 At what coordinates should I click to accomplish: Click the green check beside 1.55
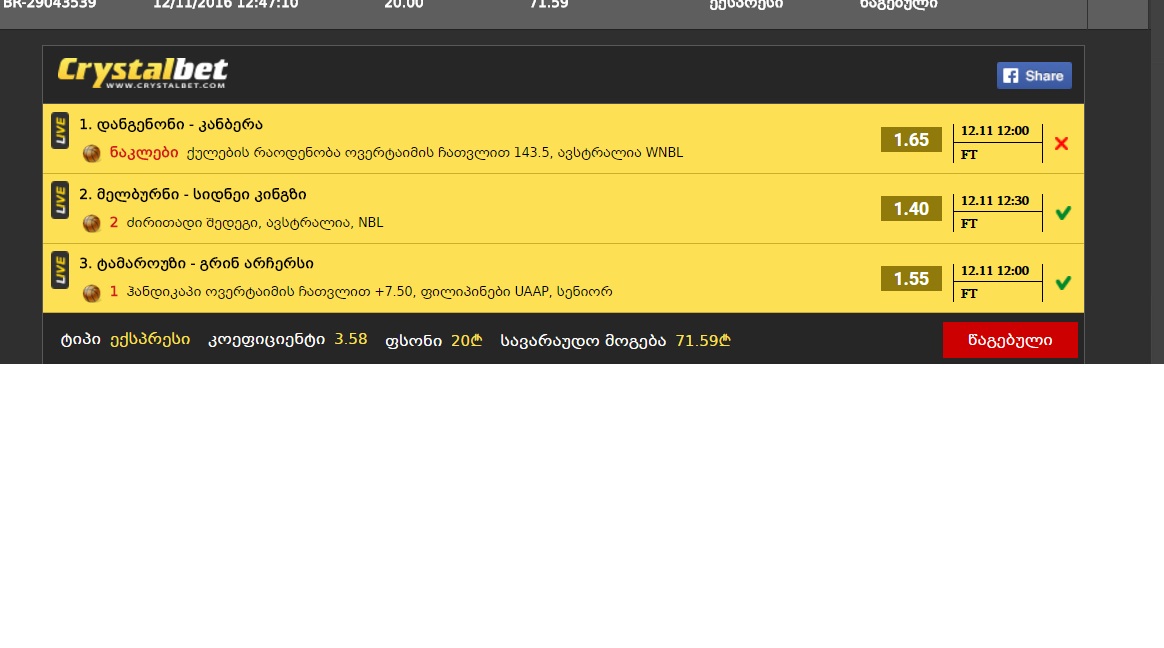point(1063,282)
